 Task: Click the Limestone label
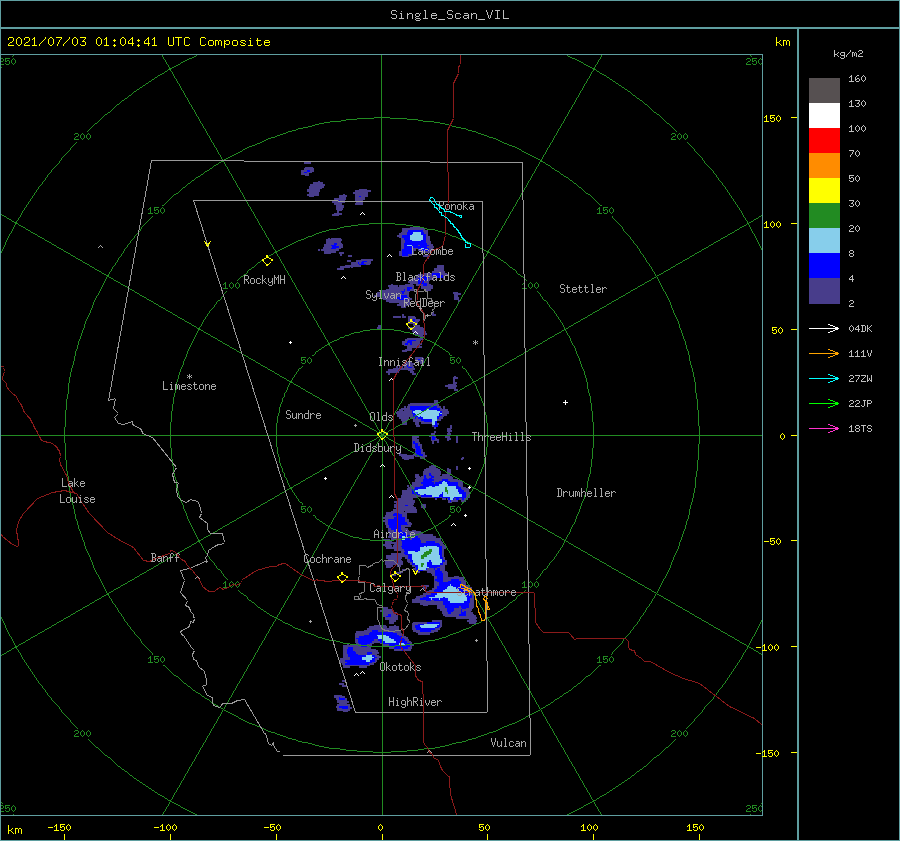189,386
